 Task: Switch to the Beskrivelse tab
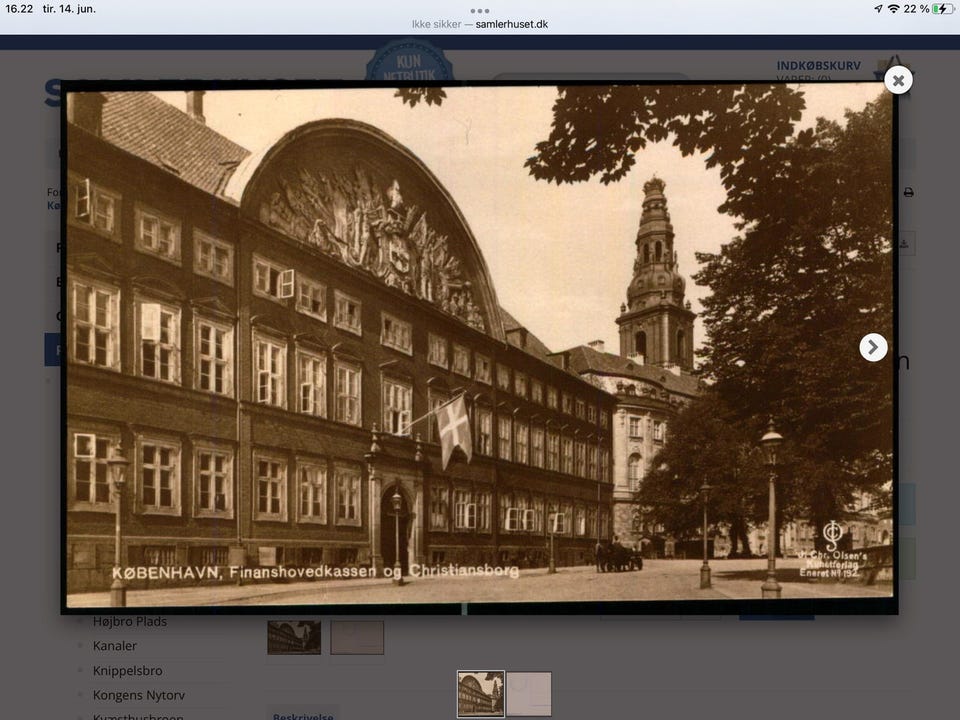(303, 716)
